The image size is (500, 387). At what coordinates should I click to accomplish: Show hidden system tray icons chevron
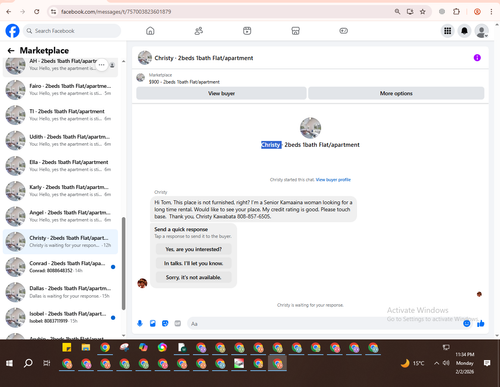point(436,363)
